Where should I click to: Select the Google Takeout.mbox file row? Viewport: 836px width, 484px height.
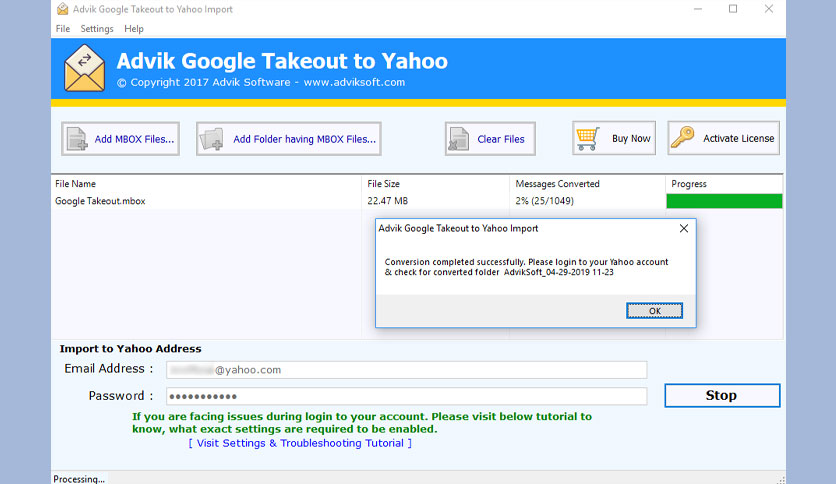[417, 201]
